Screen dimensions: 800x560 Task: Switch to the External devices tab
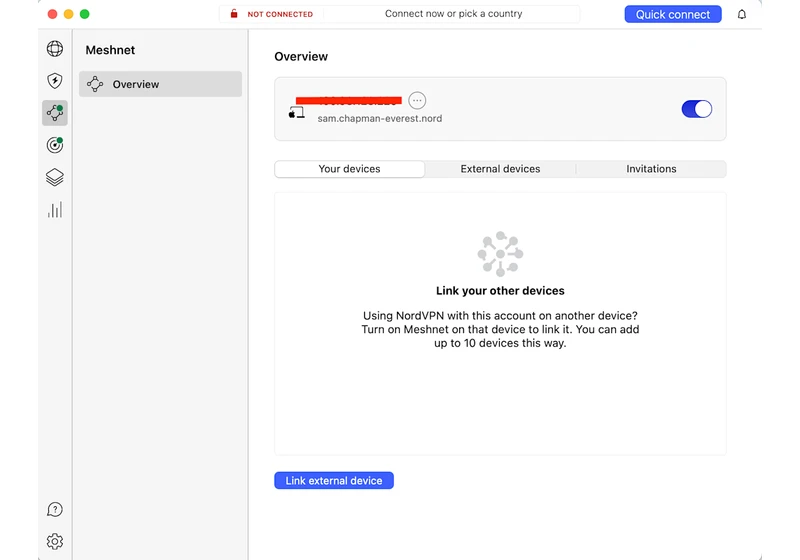500,169
